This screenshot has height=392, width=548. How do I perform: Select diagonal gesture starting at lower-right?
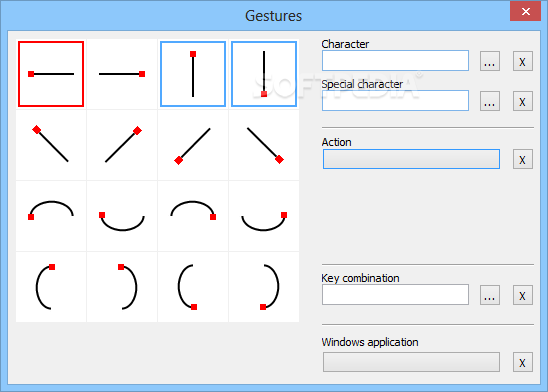[264, 145]
